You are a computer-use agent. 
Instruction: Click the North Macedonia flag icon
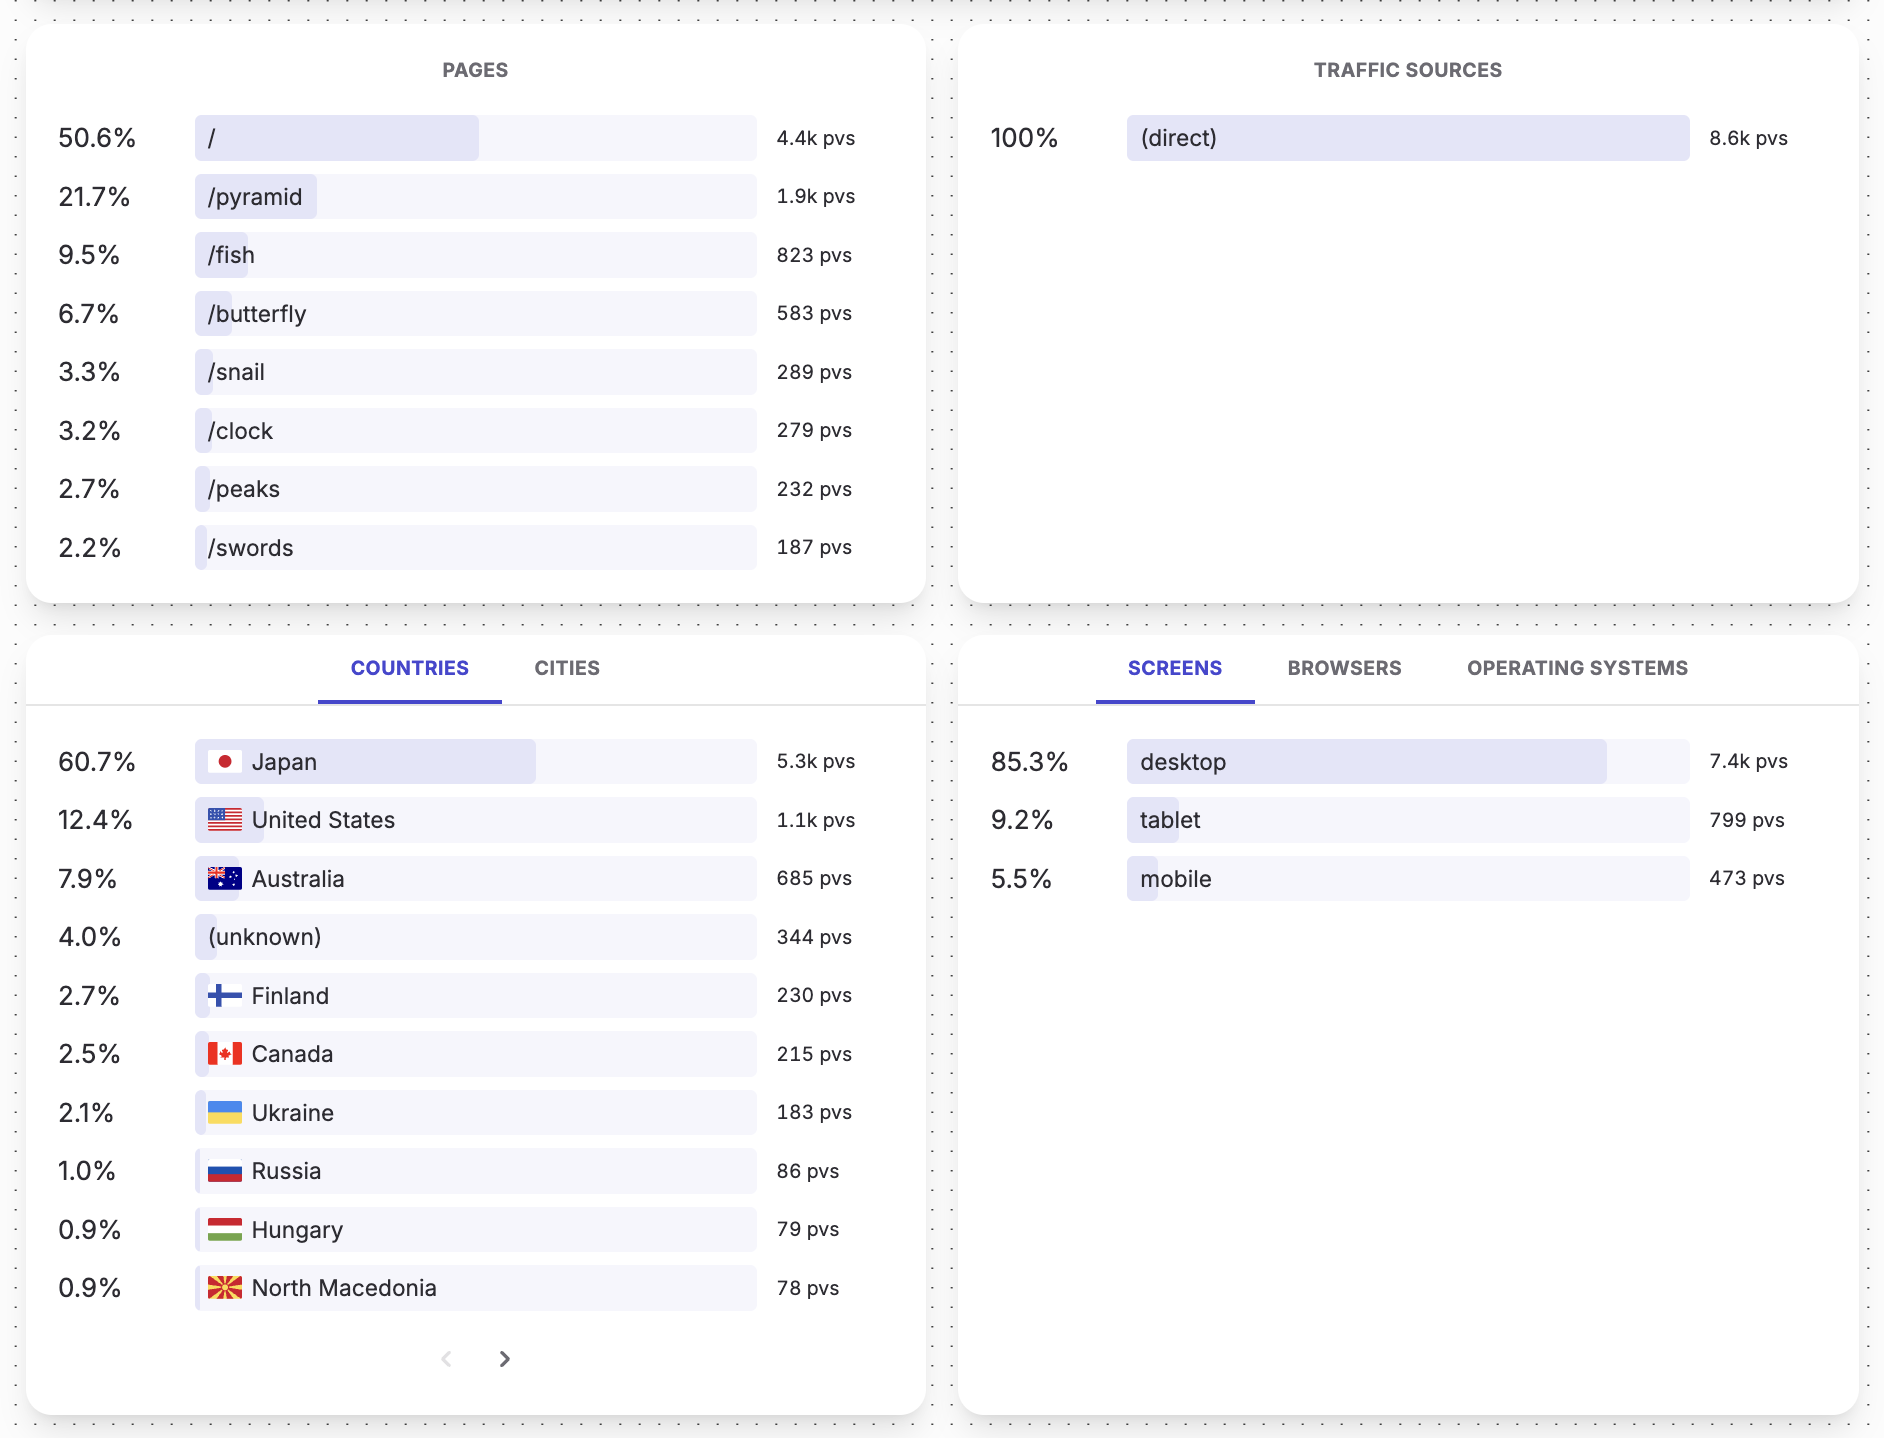224,1288
